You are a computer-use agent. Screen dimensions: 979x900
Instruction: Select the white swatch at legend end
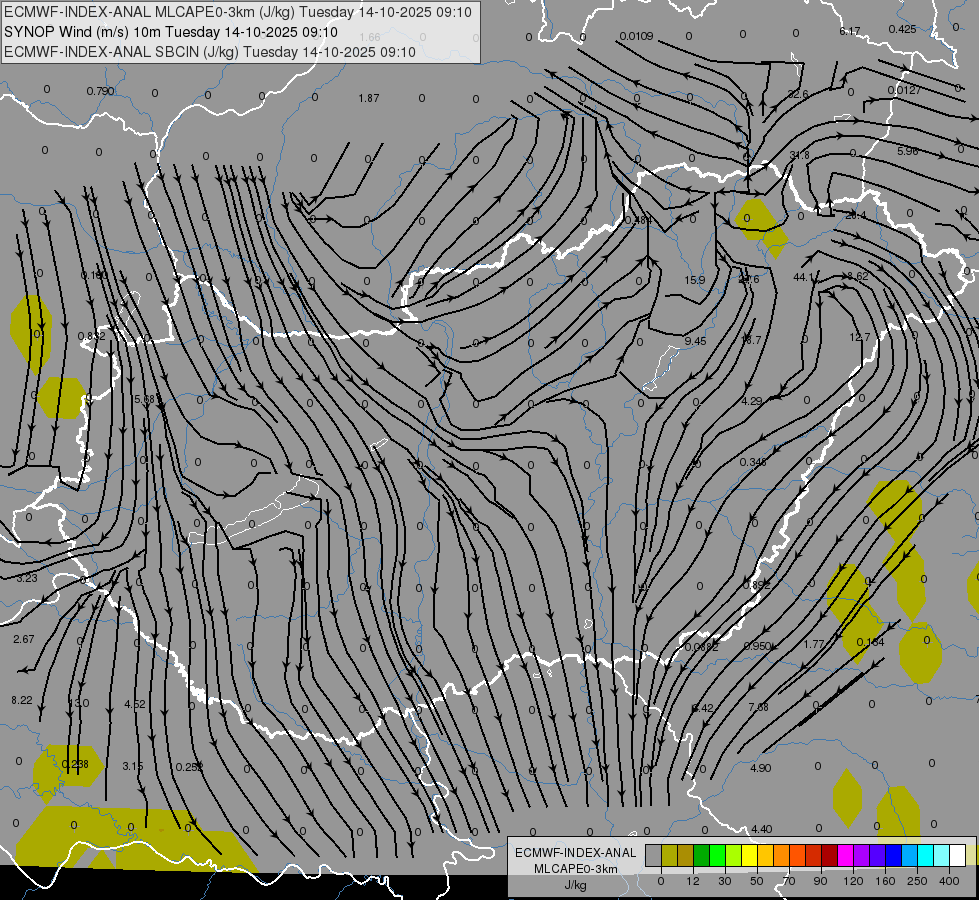957,856
